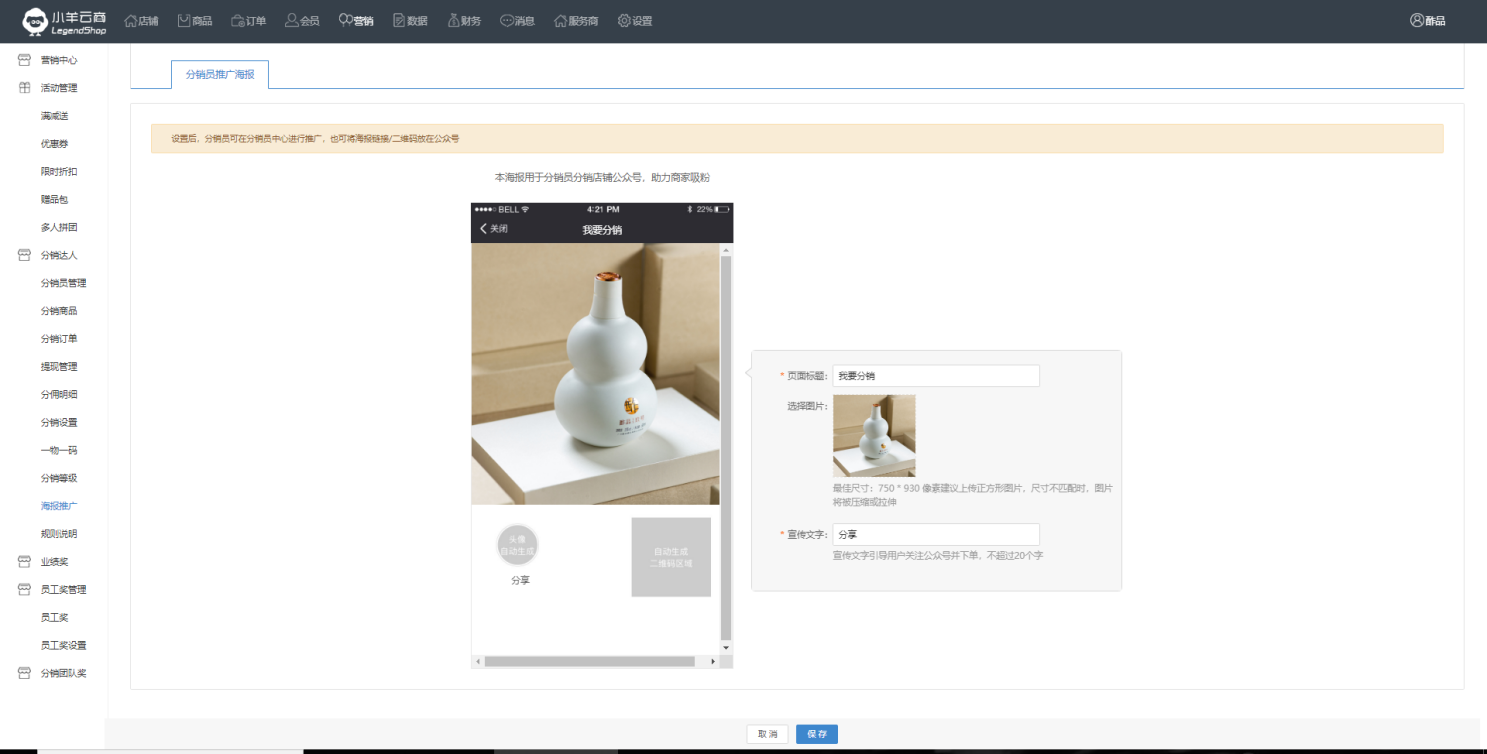Open the 数据 data icon
The image size is (1487, 754).
(400, 21)
